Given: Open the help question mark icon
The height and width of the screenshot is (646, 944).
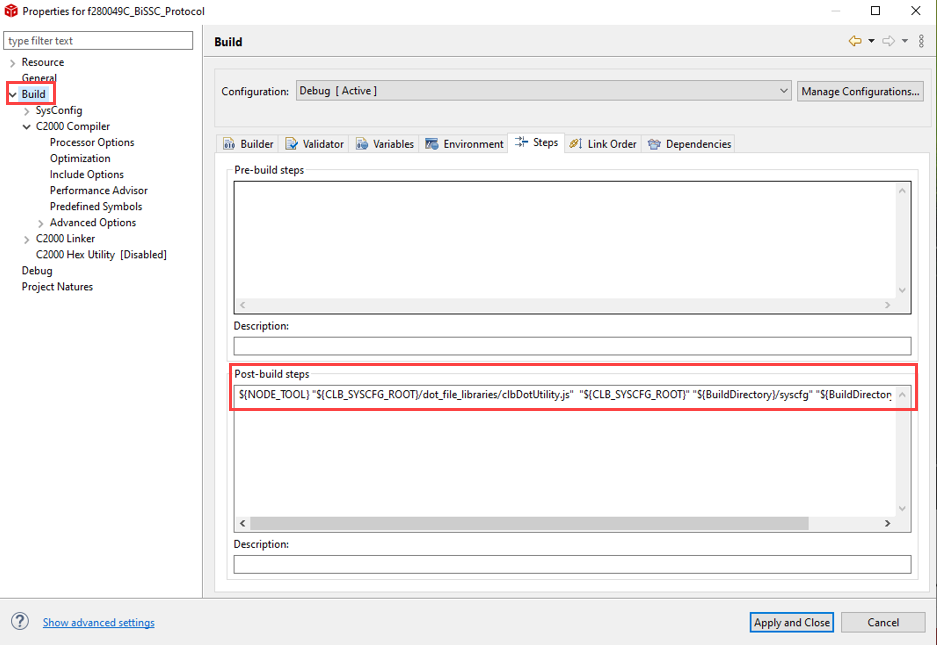Looking at the screenshot, I should [20, 621].
